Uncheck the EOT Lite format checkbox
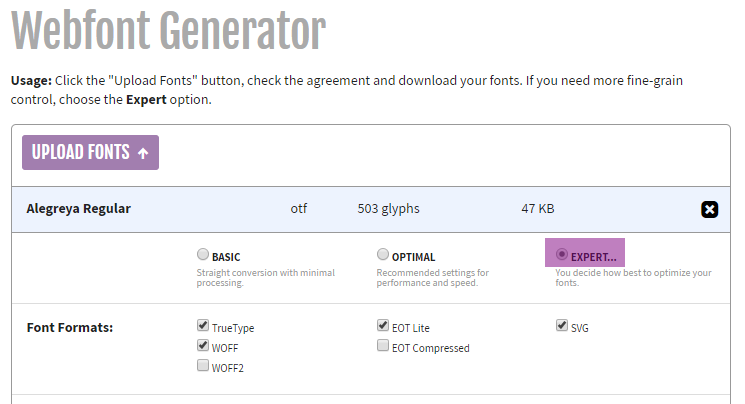The height and width of the screenshot is (404, 745). click(x=383, y=326)
